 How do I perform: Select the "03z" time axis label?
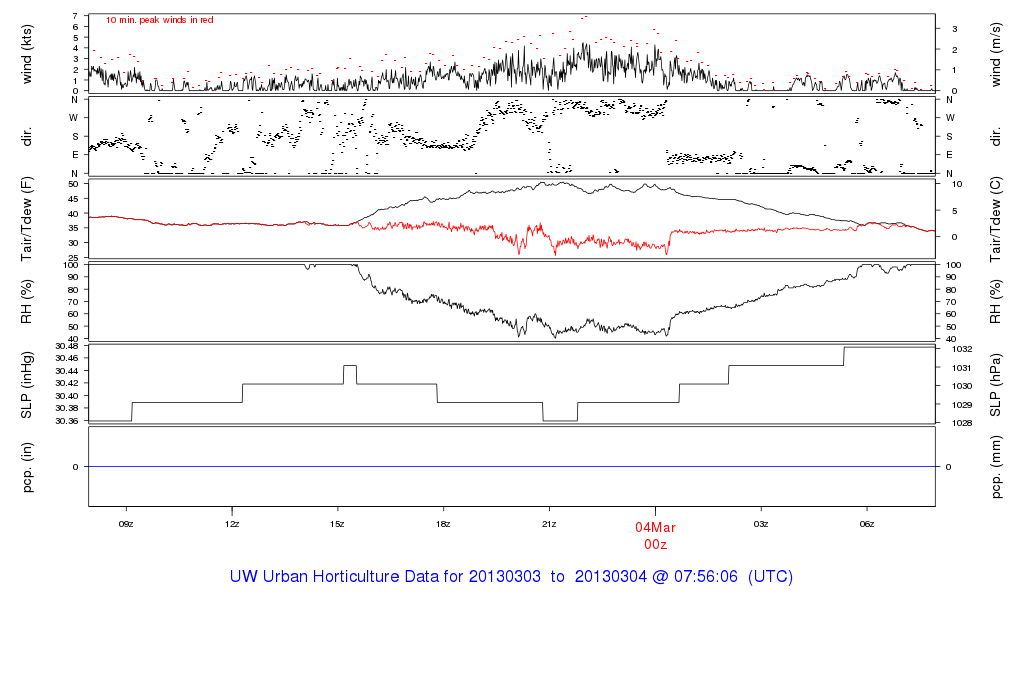click(761, 524)
